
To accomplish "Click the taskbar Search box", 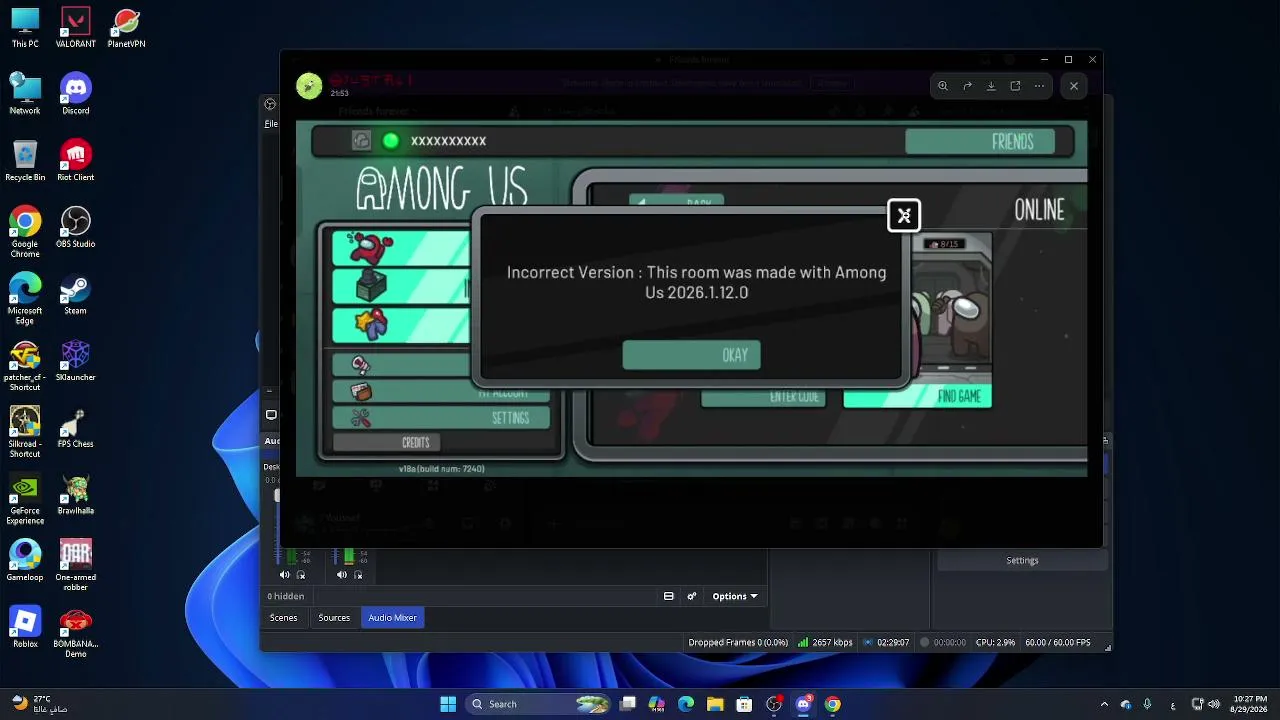I will point(539,704).
